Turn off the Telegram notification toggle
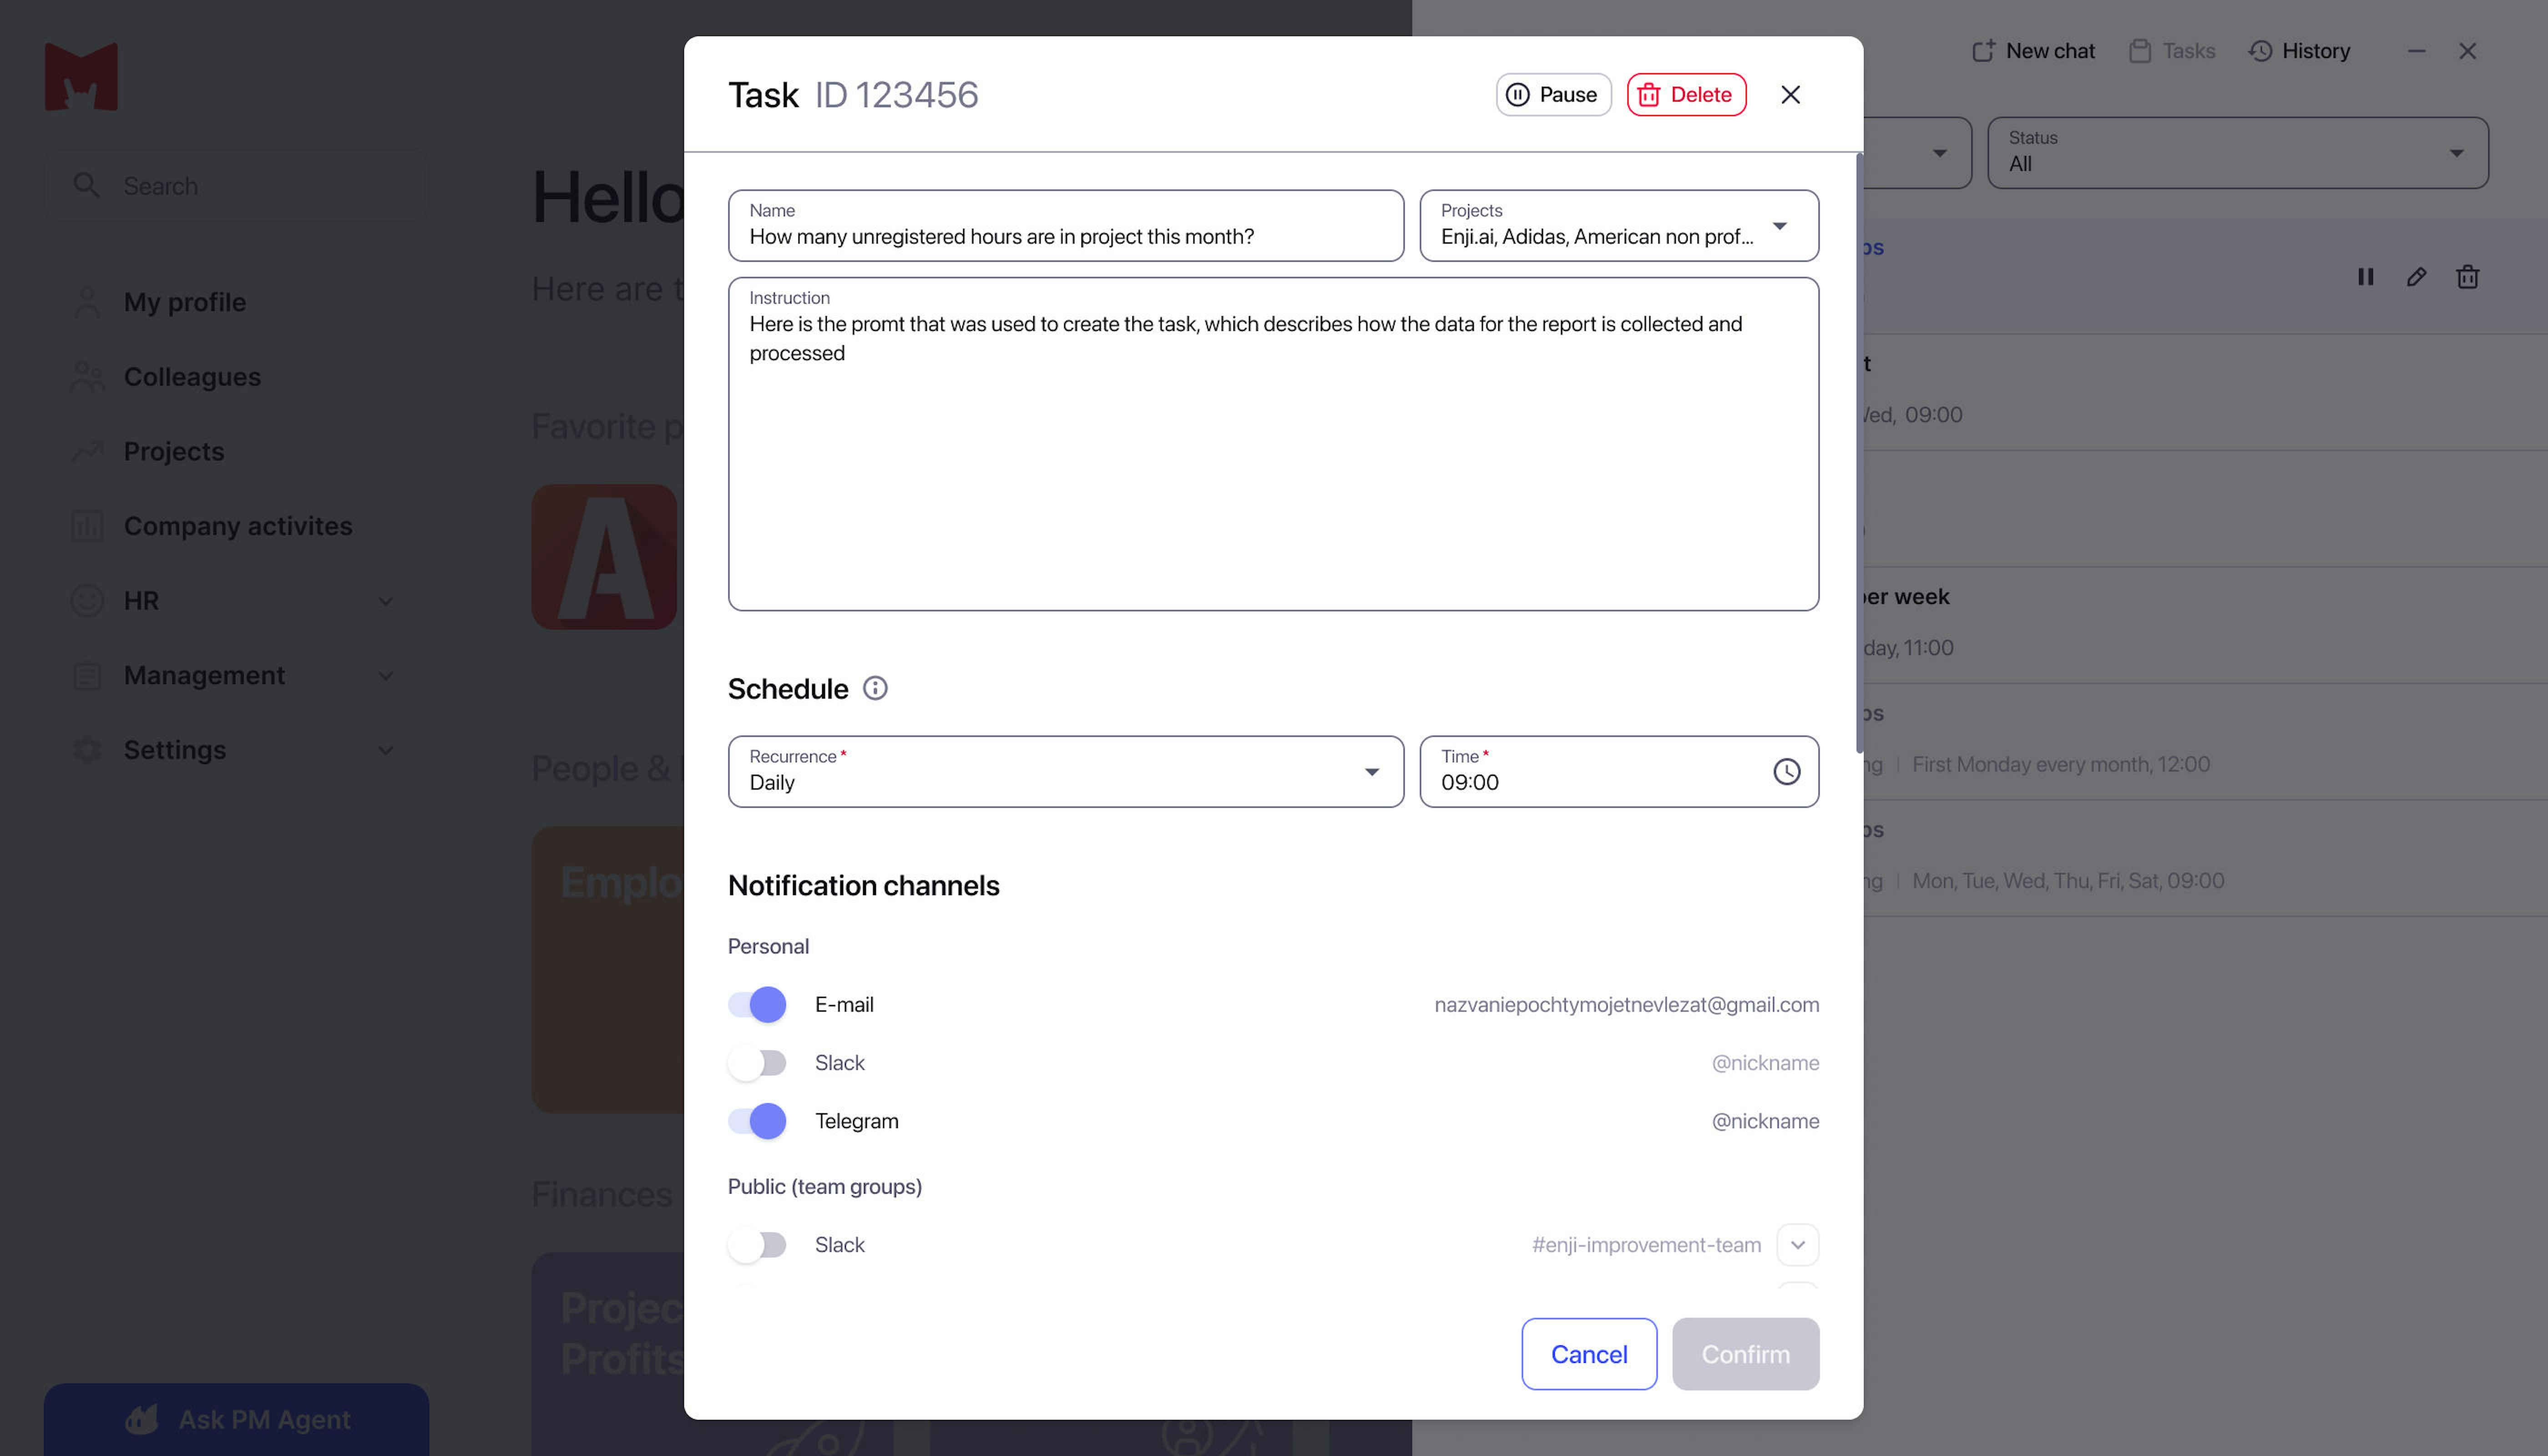The image size is (2548, 1456). (x=757, y=1120)
